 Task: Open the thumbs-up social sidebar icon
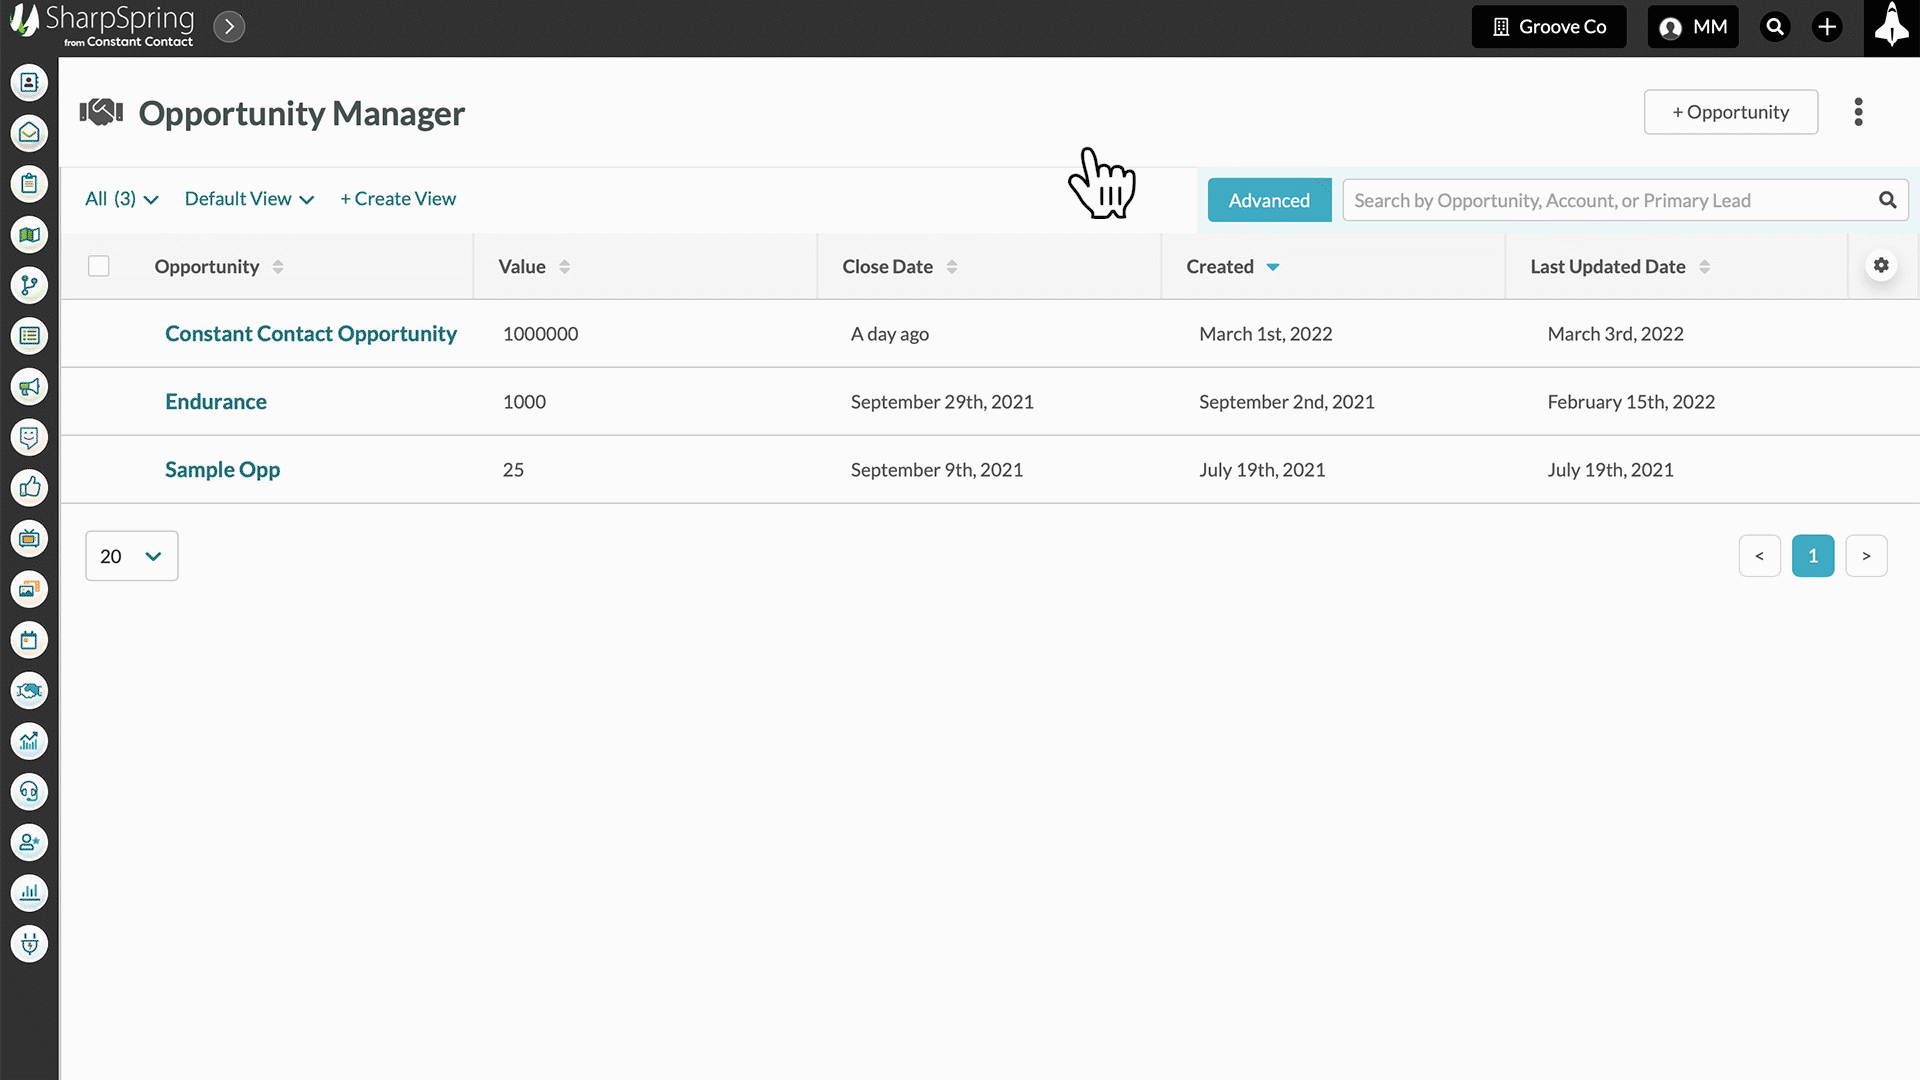point(29,488)
